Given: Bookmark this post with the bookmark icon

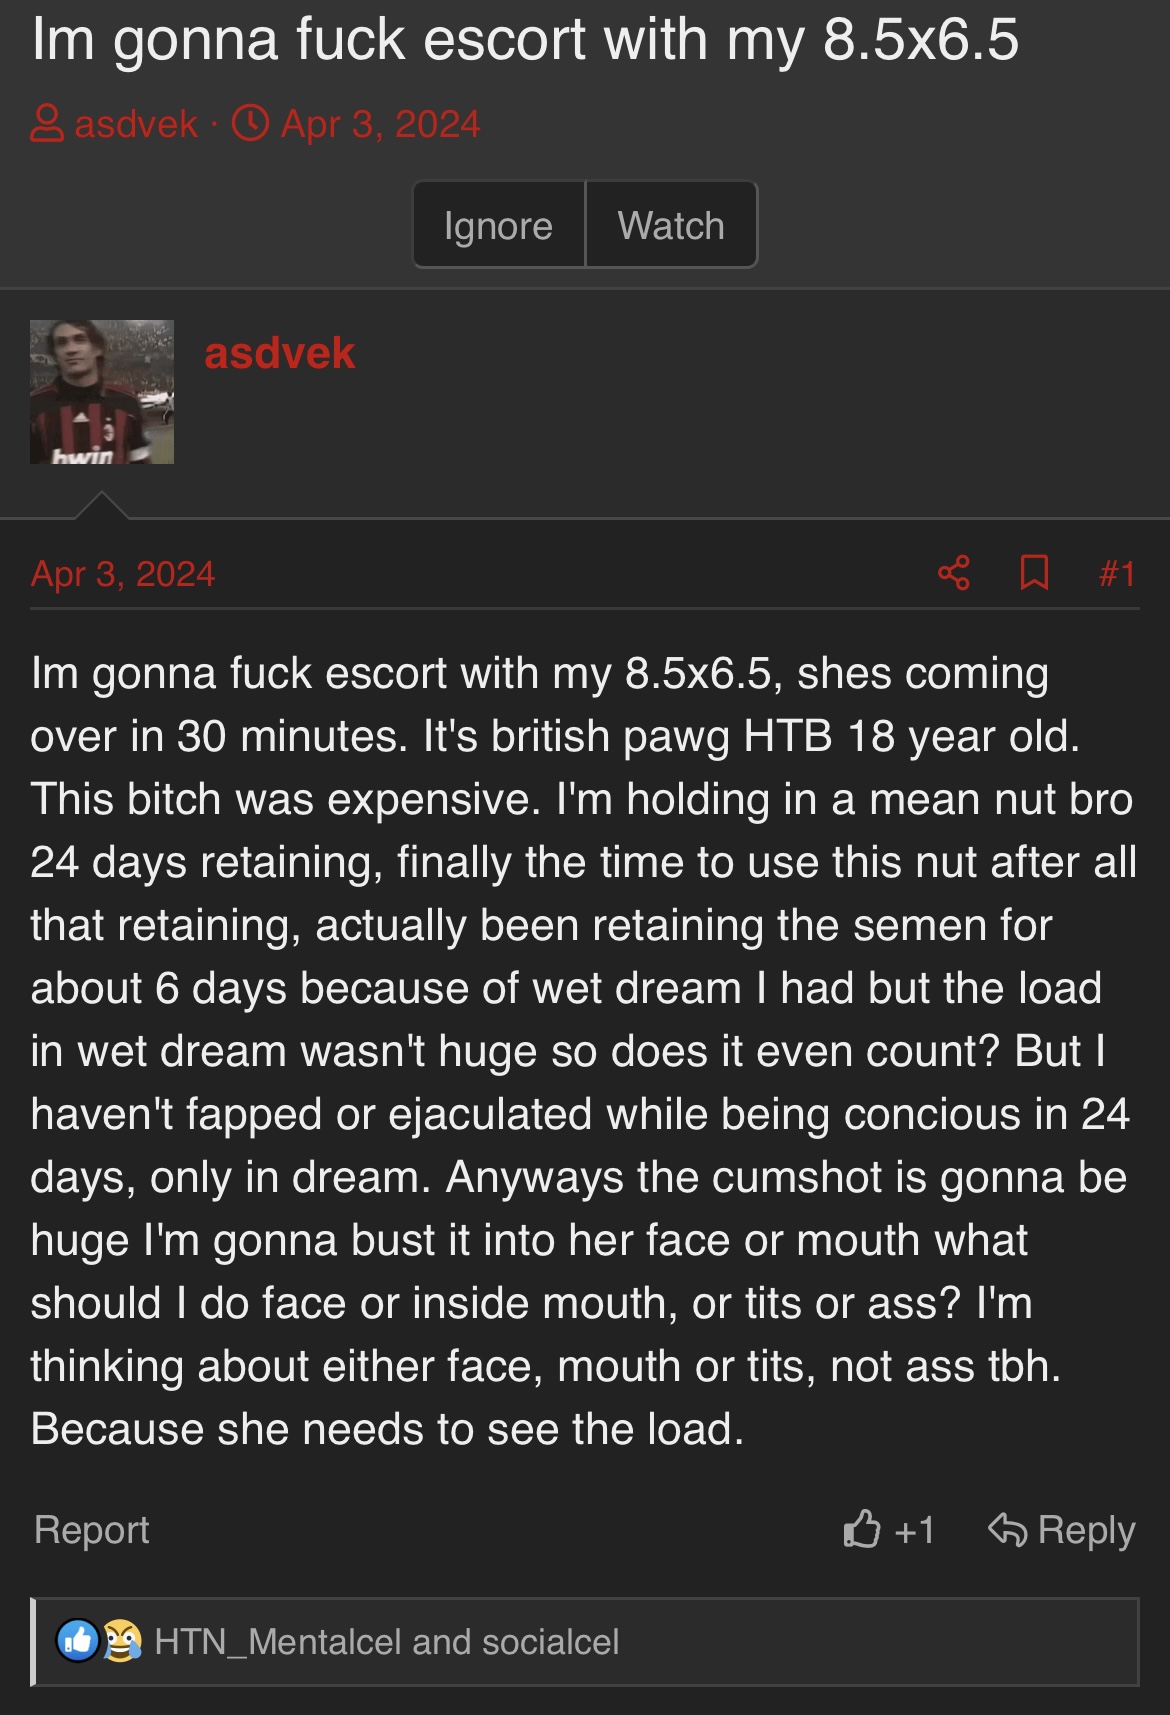Looking at the screenshot, I should click(x=1034, y=573).
